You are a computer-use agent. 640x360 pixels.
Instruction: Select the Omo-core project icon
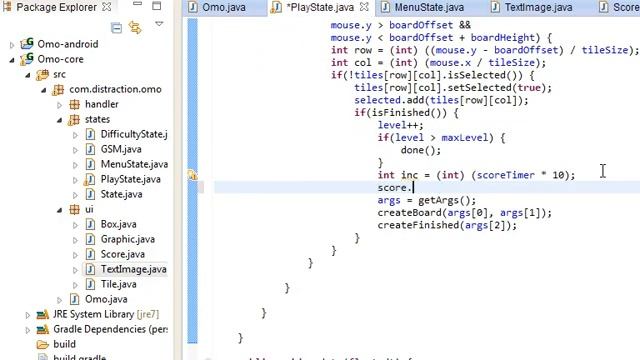point(27,58)
